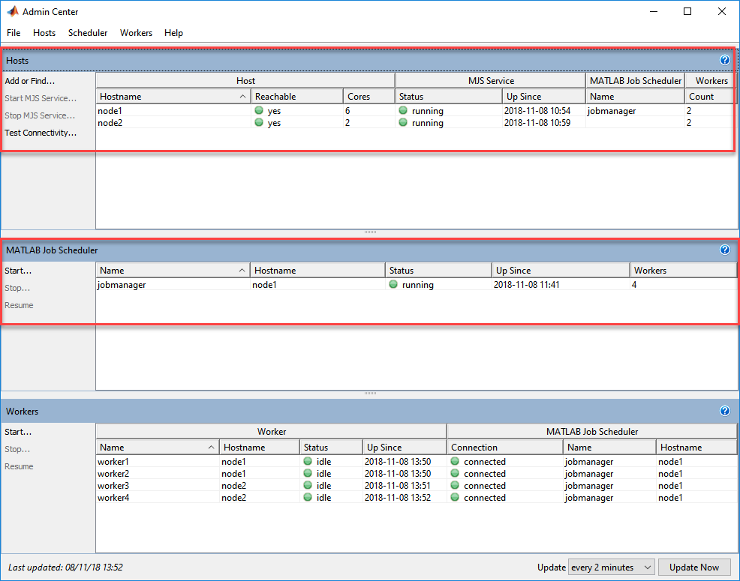Open help icon in Workers panel
The width and height of the screenshot is (740, 581).
pyautogui.click(x=725, y=411)
